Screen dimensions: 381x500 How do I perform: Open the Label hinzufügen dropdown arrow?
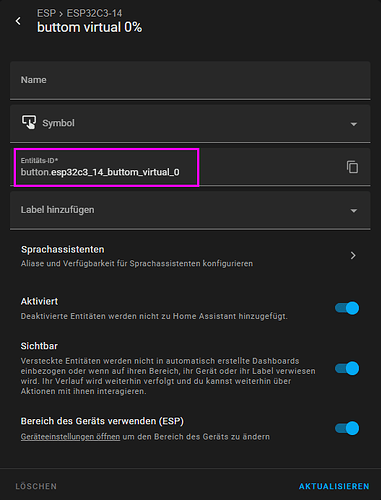point(354,211)
